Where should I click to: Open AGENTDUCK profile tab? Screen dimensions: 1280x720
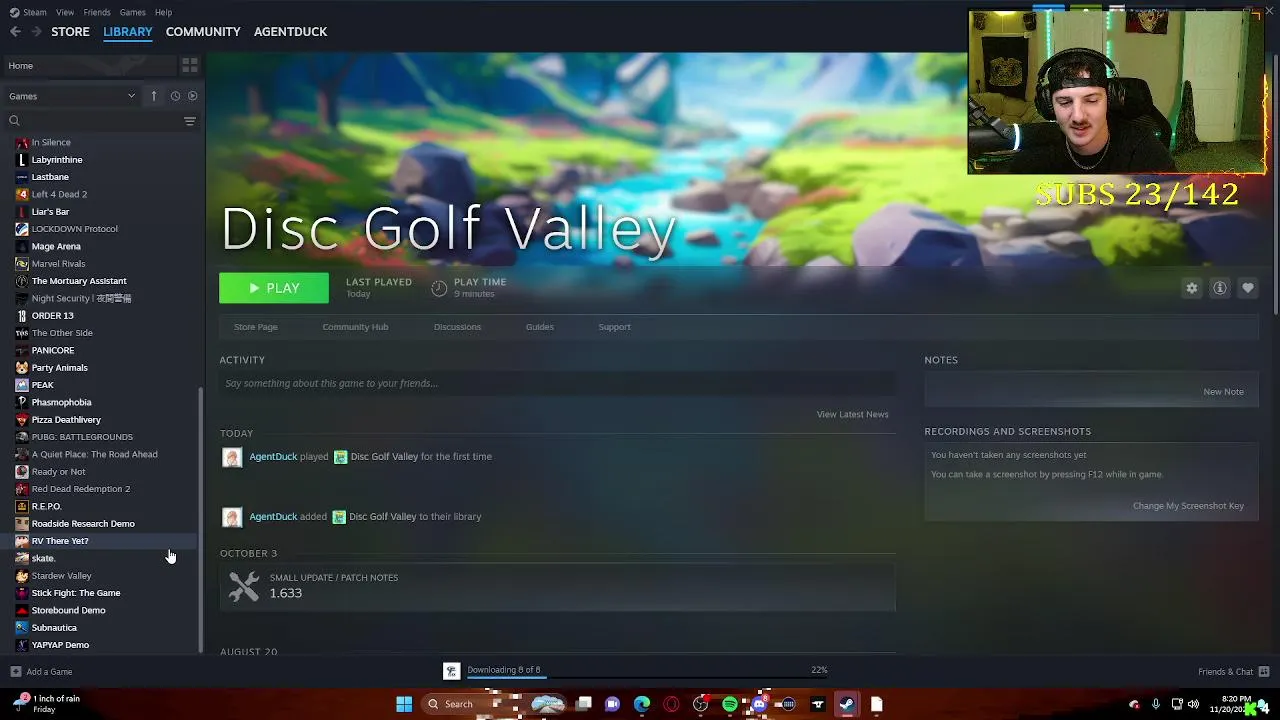tap(290, 32)
